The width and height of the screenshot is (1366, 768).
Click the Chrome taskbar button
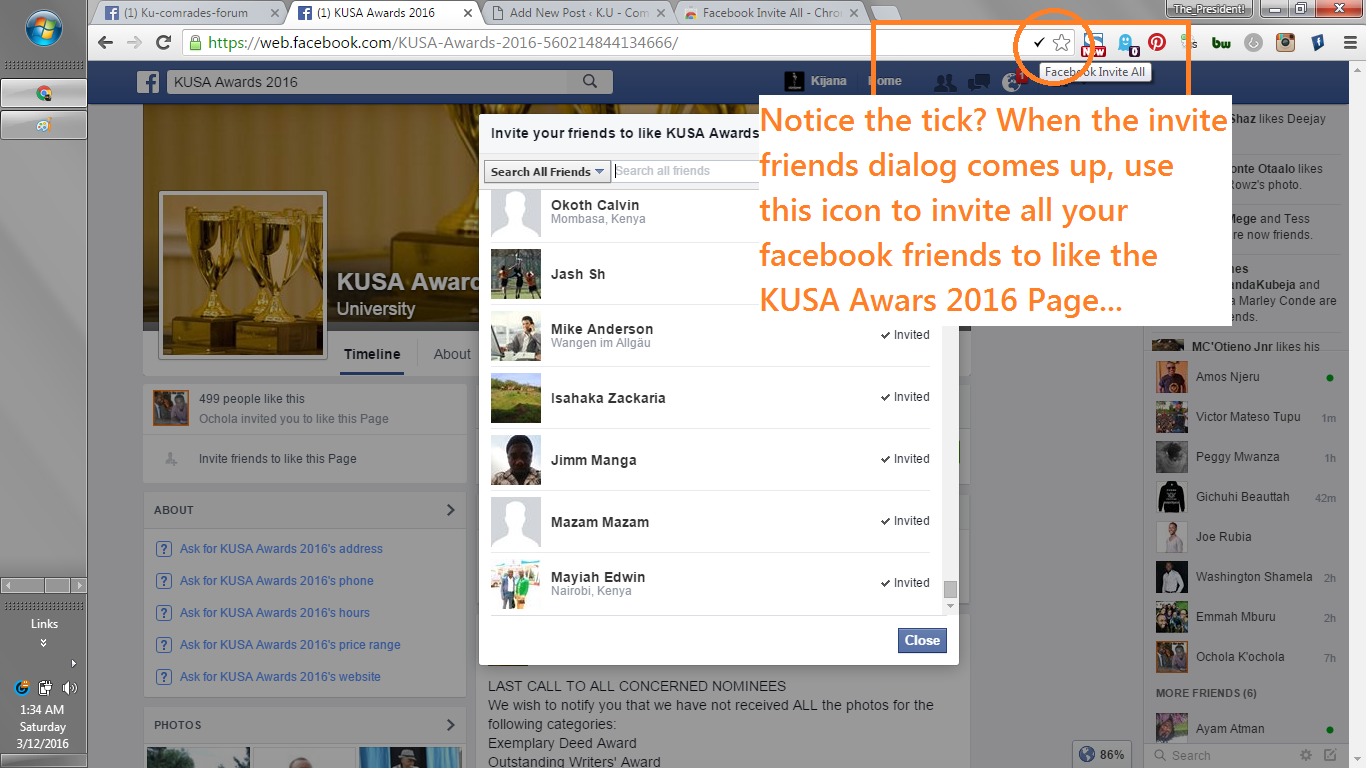[x=44, y=93]
